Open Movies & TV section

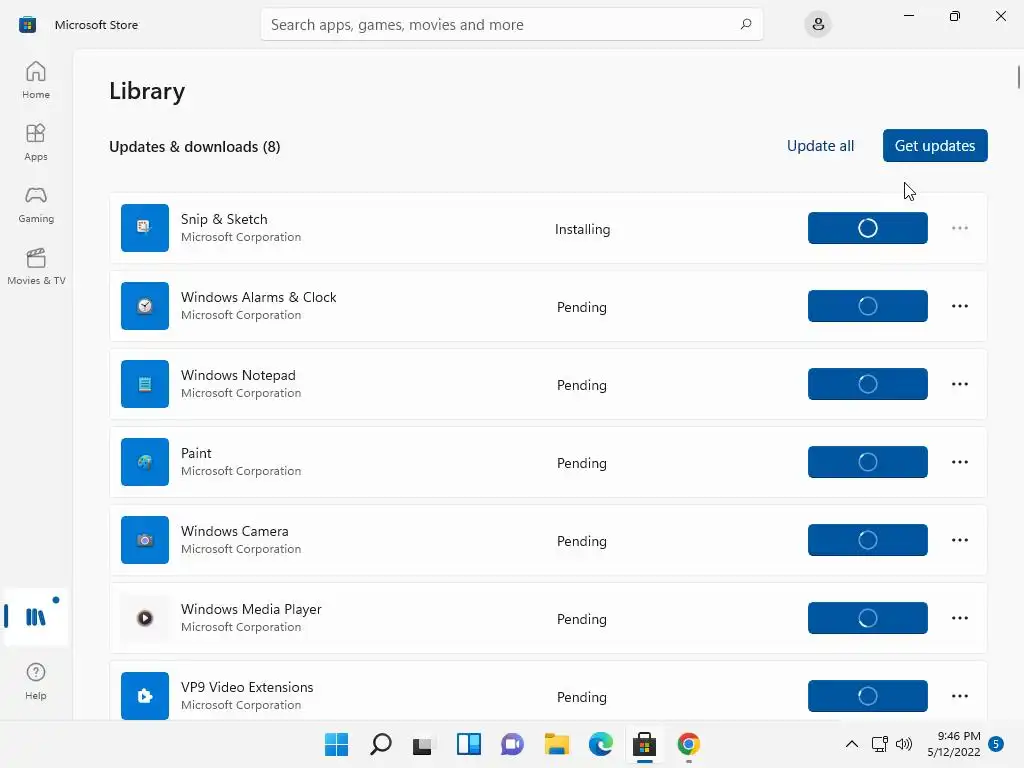pos(36,266)
